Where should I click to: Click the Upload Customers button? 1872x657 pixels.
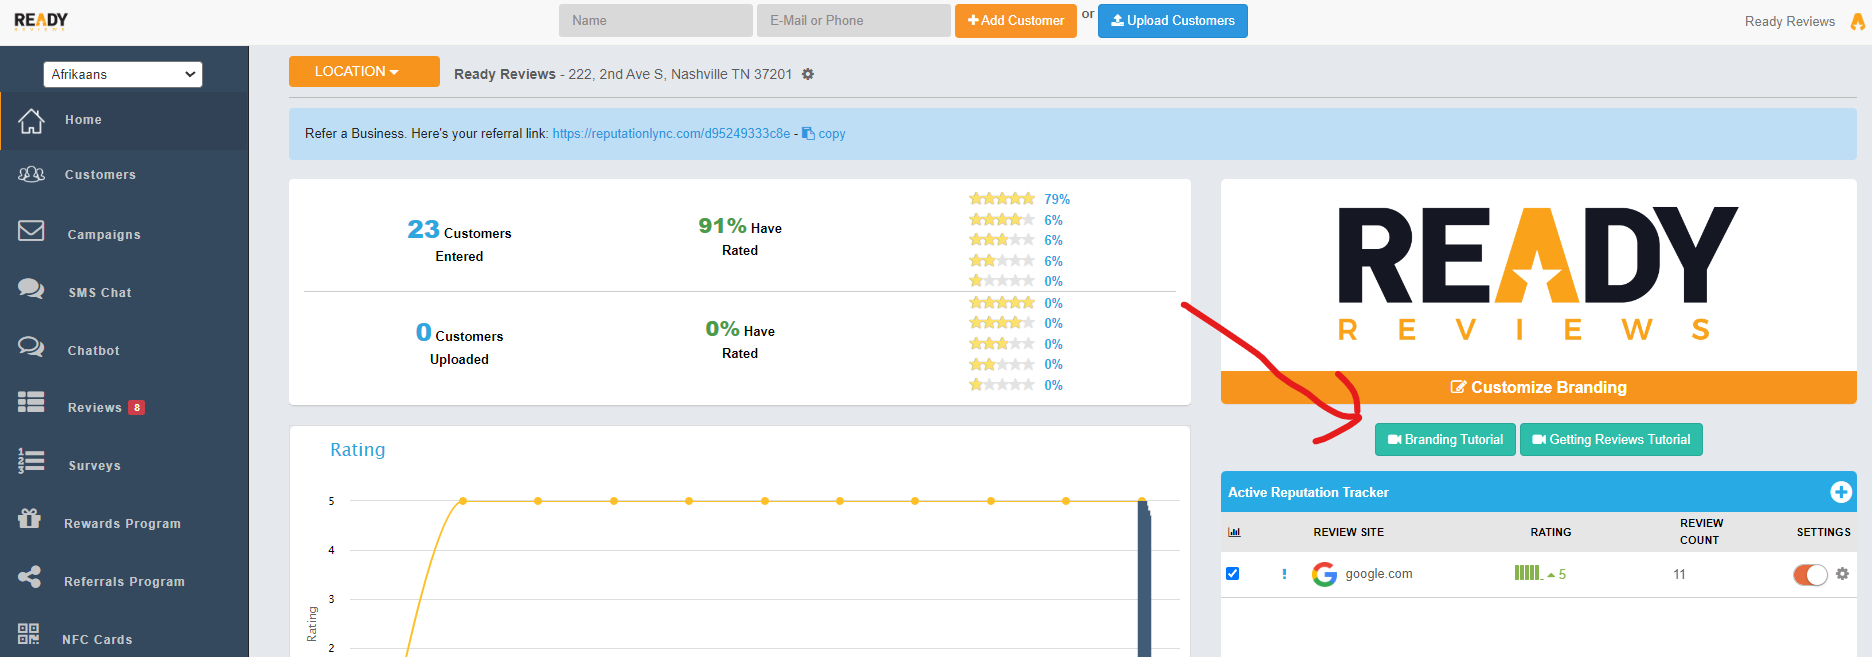[x=1172, y=21]
